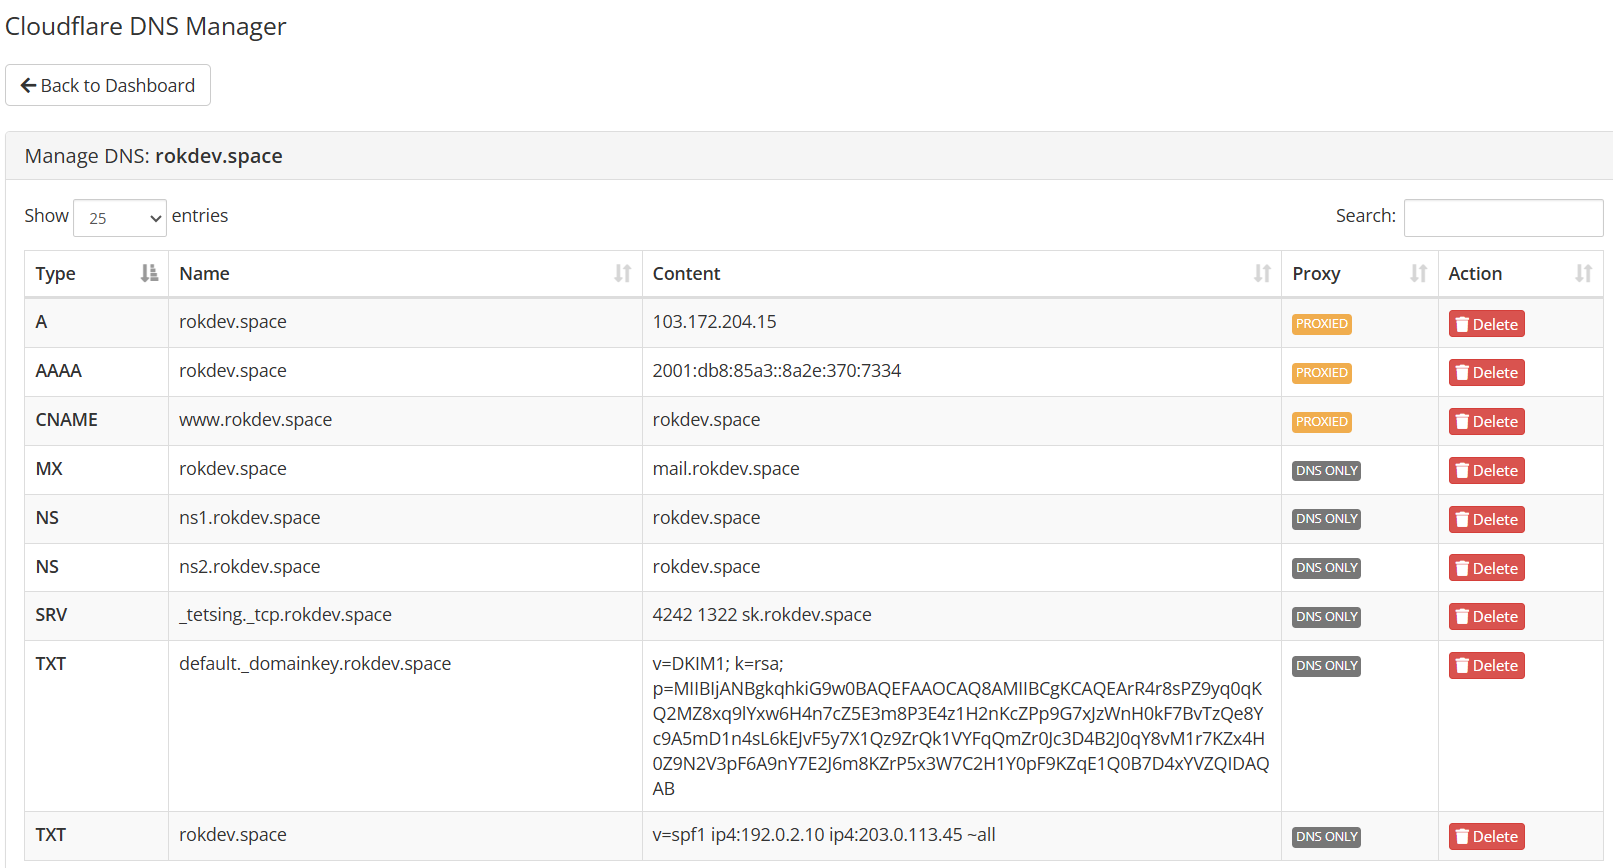The width and height of the screenshot is (1613, 868).
Task: Click DNS ONLY badge in DKIM row
Action: click(1326, 666)
